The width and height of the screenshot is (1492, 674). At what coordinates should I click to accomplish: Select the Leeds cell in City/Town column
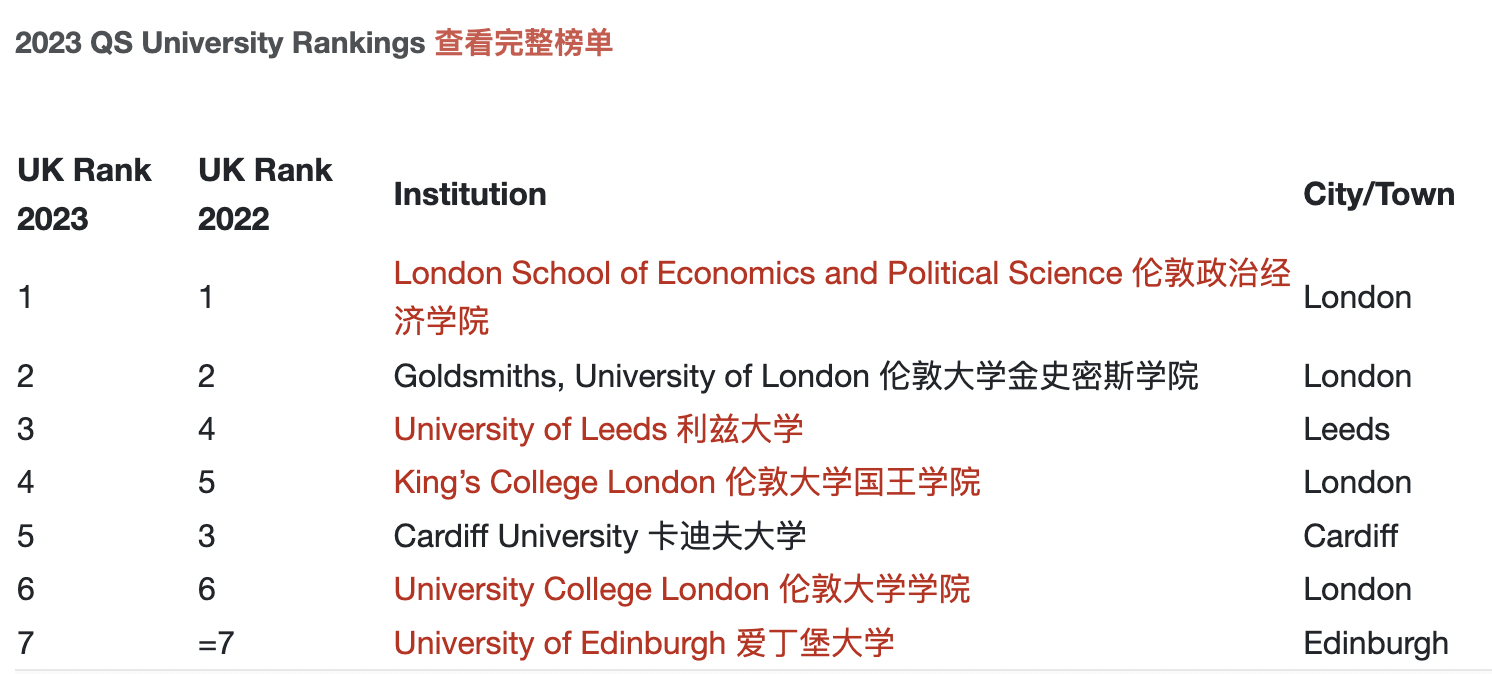pos(1346,430)
